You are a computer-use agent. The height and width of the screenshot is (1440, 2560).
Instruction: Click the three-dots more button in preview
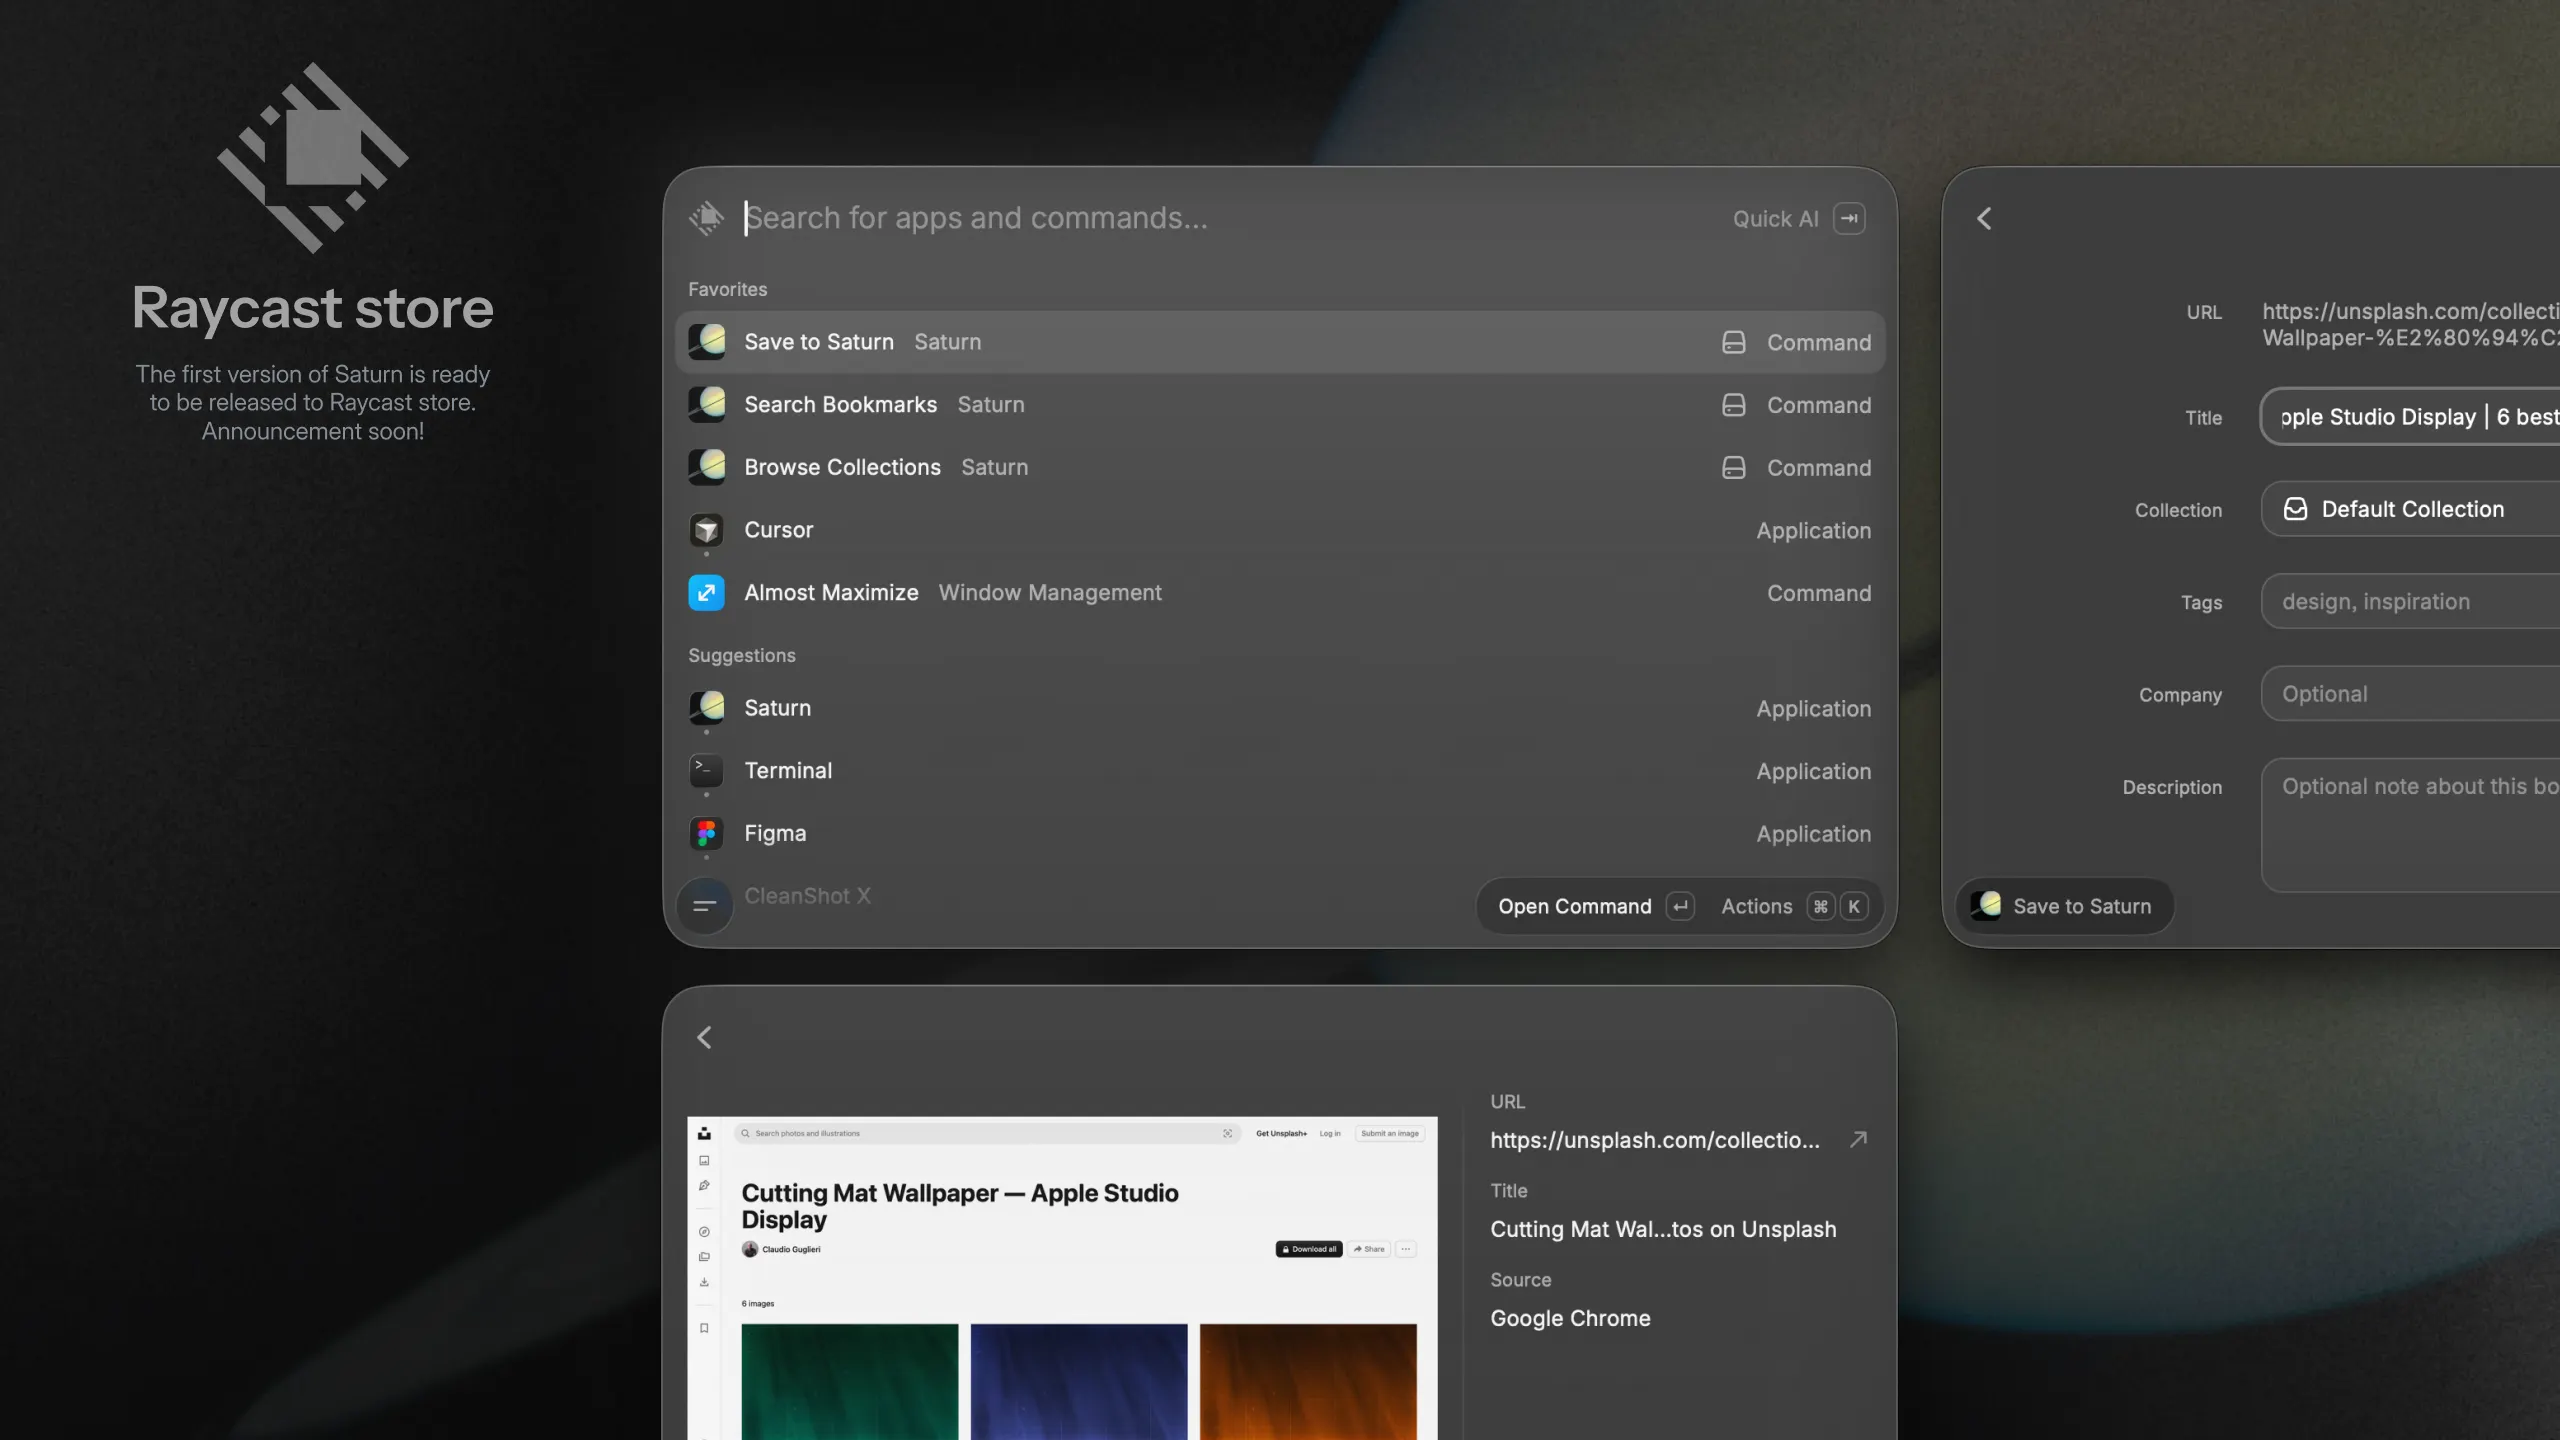tap(1406, 1249)
